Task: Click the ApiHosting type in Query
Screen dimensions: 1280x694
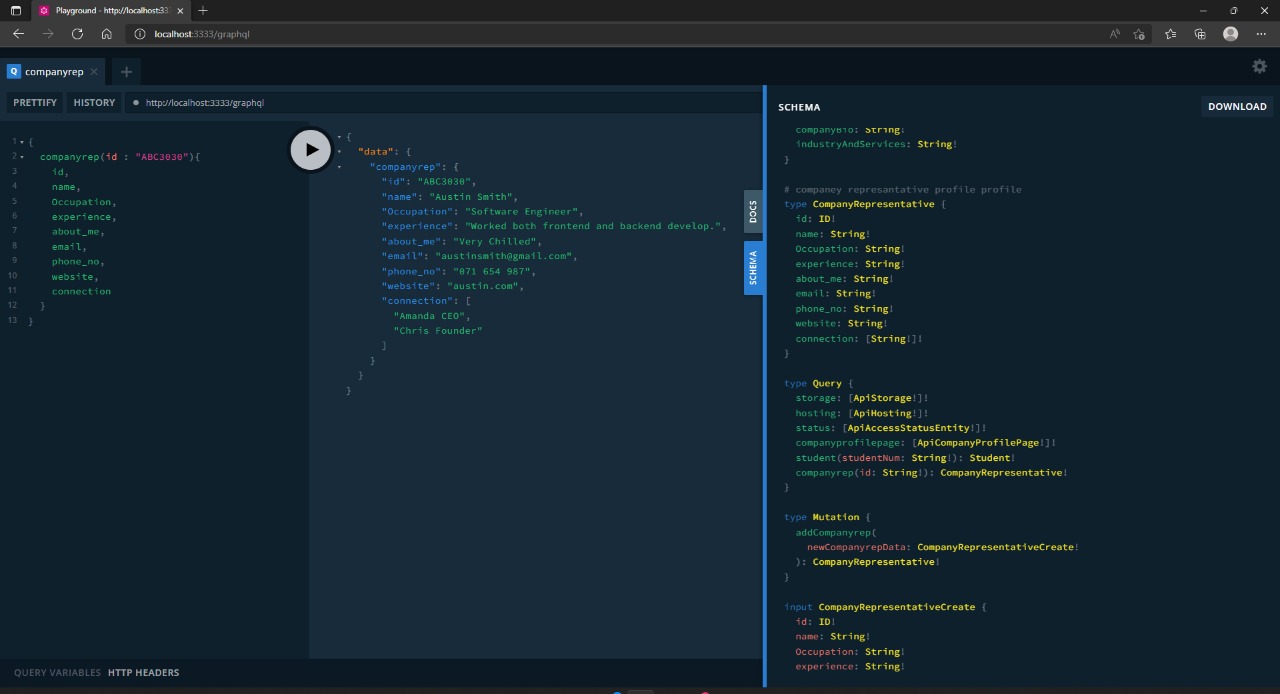Action: [881, 413]
